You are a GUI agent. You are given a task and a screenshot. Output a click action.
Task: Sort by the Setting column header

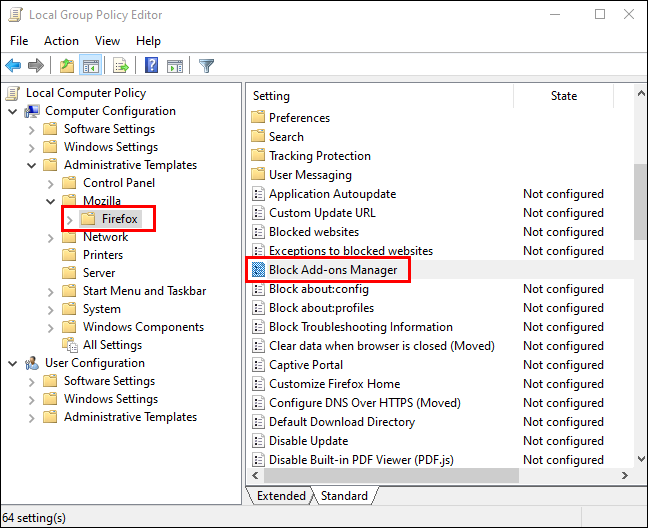pos(380,96)
